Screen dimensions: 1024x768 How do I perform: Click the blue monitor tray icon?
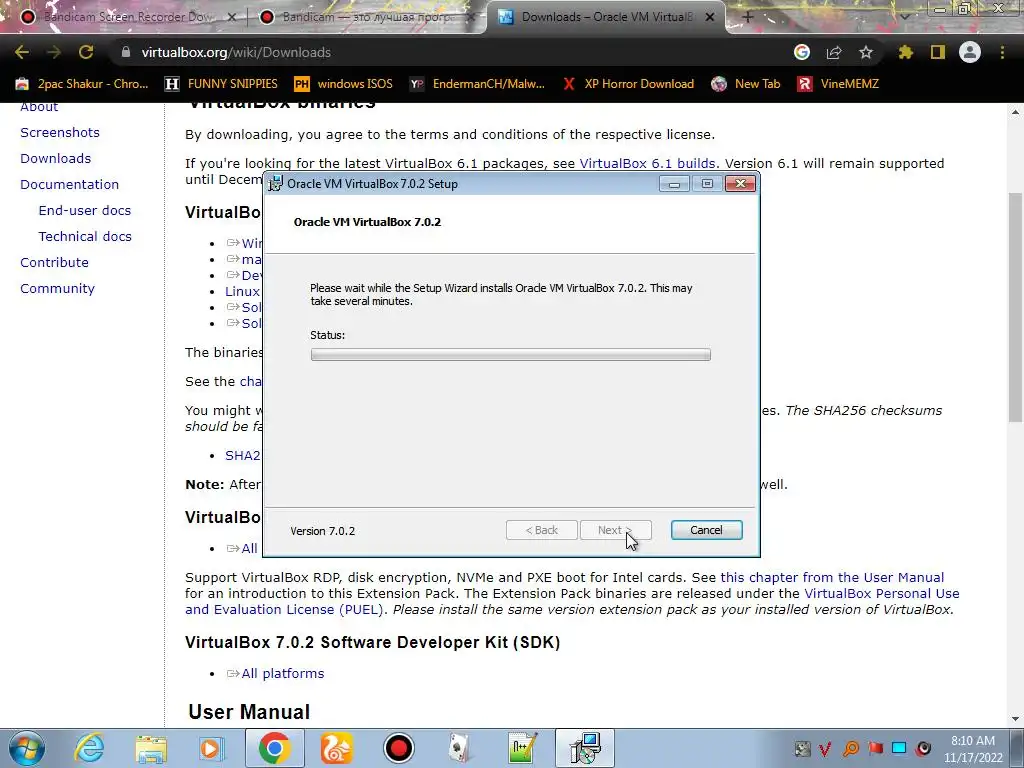click(x=899, y=749)
